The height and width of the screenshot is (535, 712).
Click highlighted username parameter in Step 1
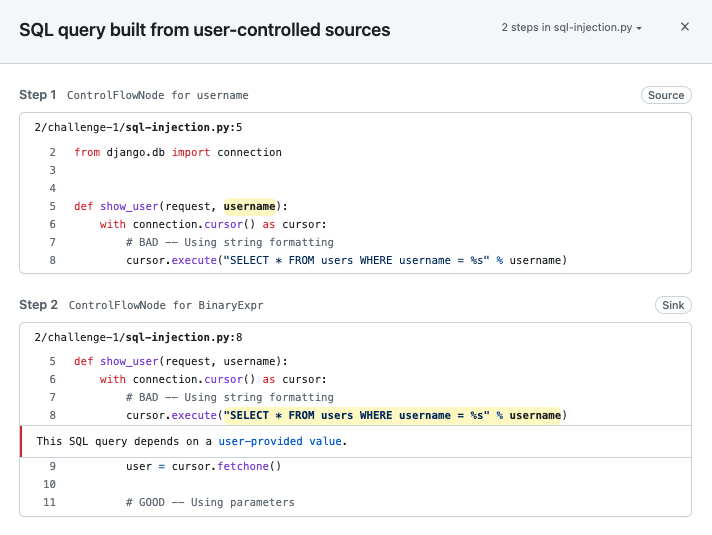click(x=250, y=207)
